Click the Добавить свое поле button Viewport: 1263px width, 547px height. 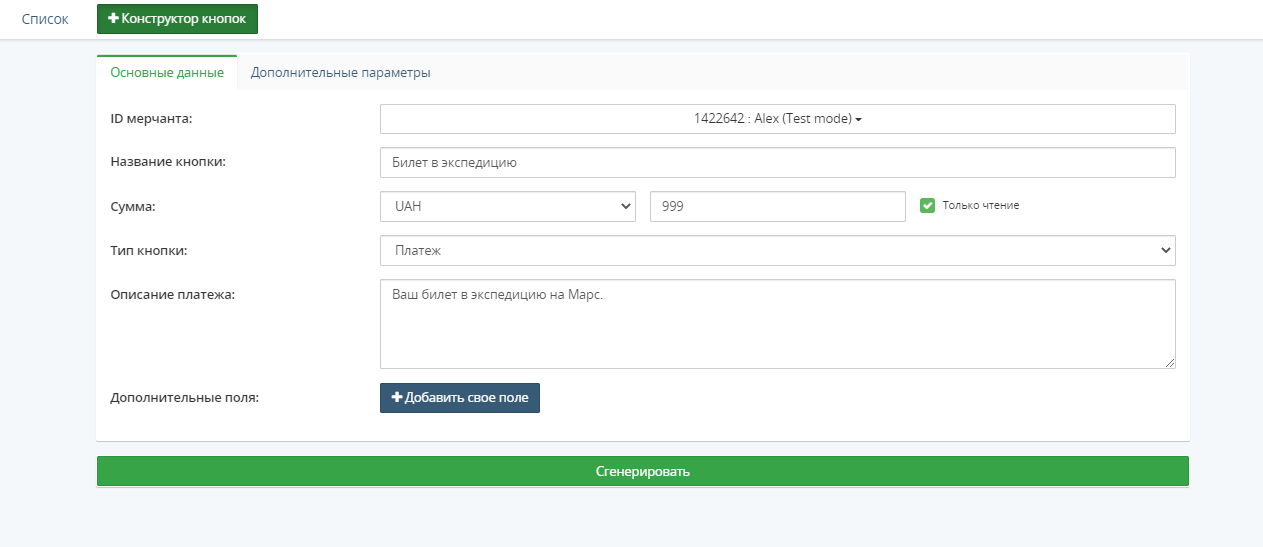[460, 398]
